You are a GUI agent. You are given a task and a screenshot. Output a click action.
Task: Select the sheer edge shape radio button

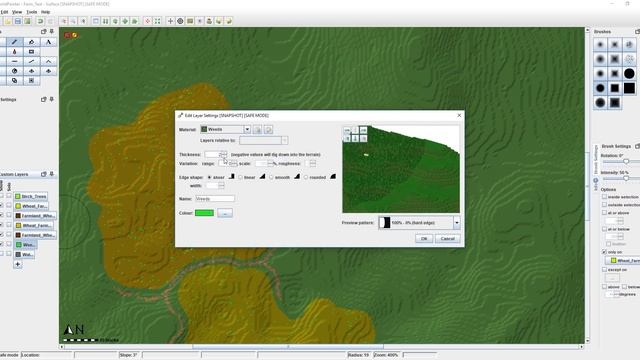[209, 178]
